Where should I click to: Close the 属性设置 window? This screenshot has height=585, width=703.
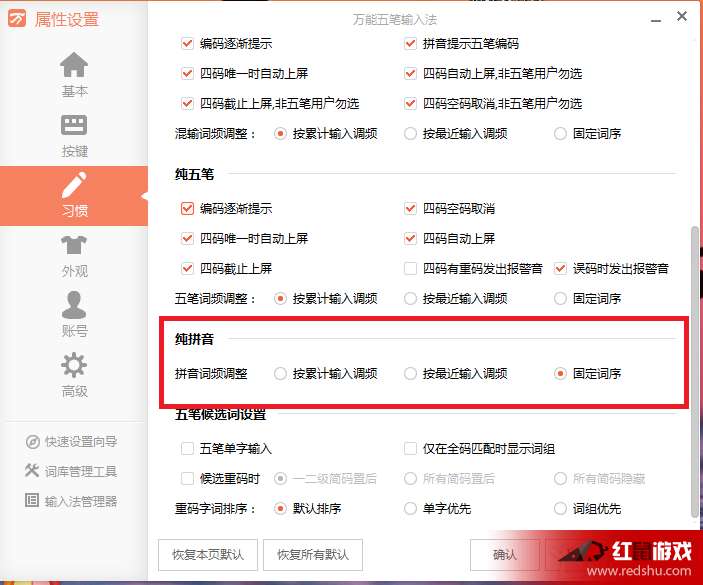[682, 16]
